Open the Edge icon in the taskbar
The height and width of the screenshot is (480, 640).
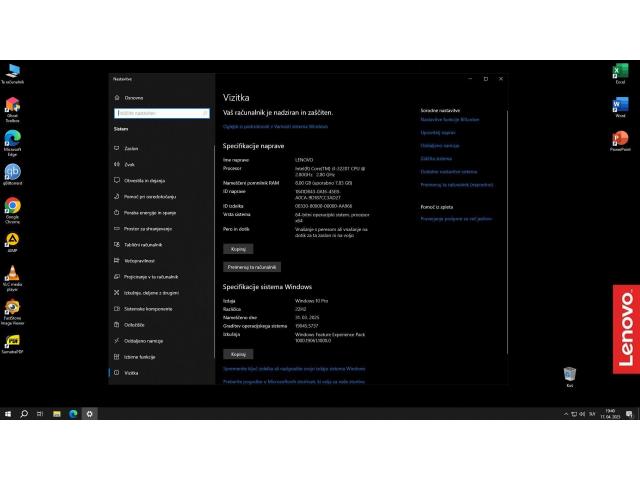[73, 414]
